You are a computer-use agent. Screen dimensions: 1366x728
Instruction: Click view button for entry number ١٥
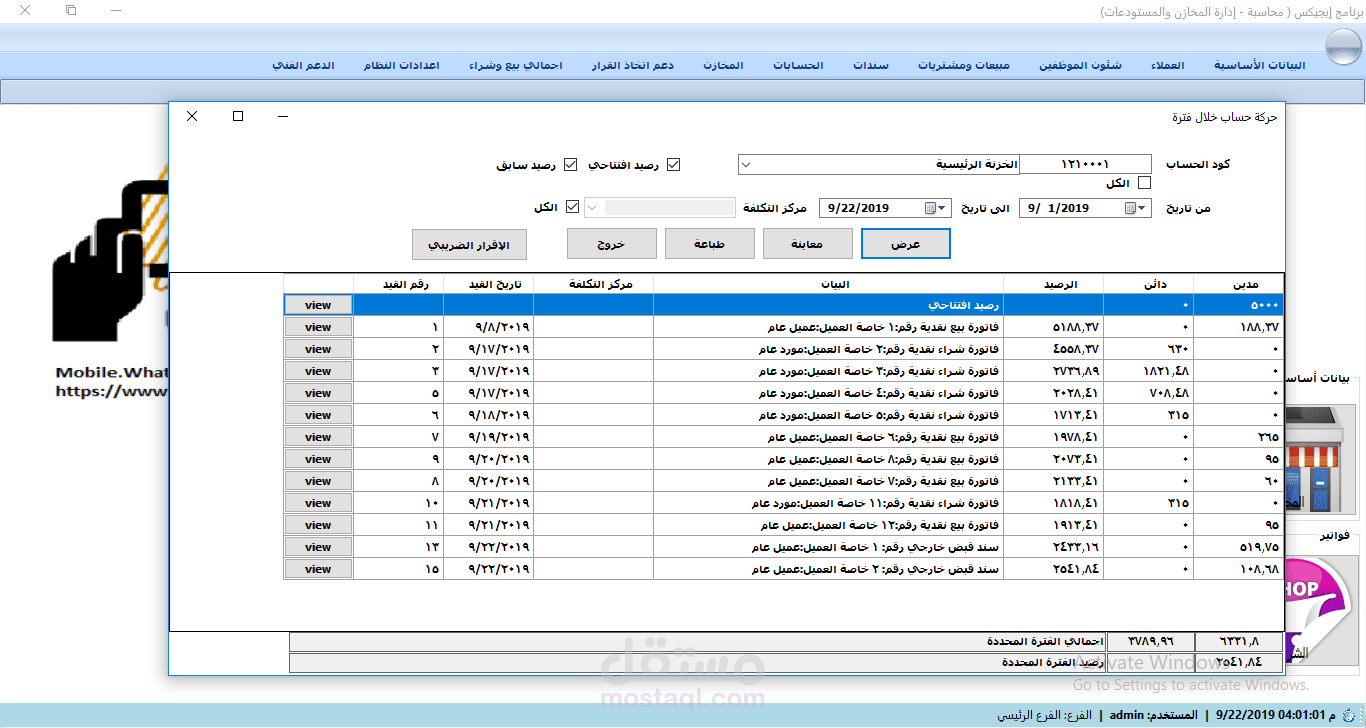pyautogui.click(x=318, y=569)
